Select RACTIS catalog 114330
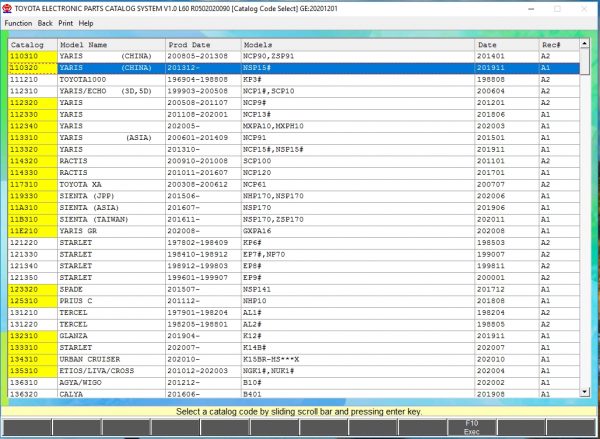The width and height of the screenshot is (600, 439). (293, 173)
